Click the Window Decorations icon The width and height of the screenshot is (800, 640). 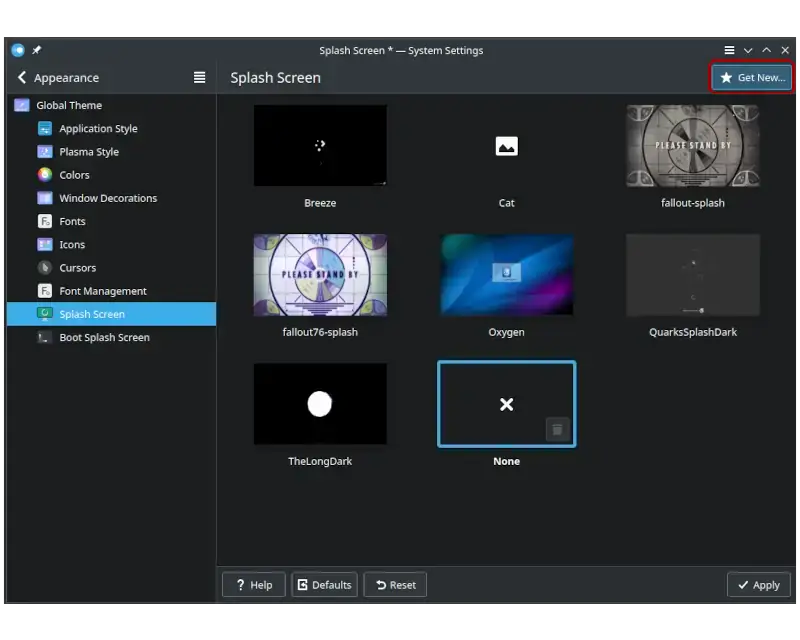pos(45,198)
